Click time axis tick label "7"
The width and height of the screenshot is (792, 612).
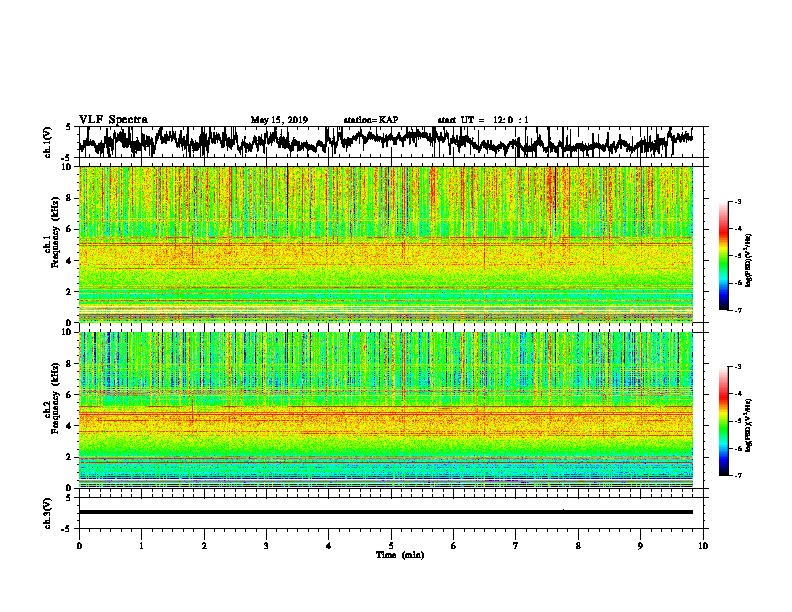tap(516, 545)
